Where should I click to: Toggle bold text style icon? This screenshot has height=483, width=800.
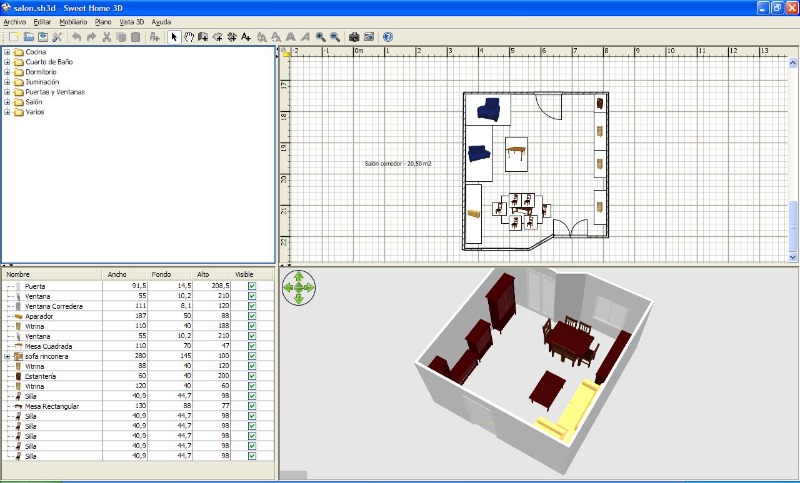point(291,37)
